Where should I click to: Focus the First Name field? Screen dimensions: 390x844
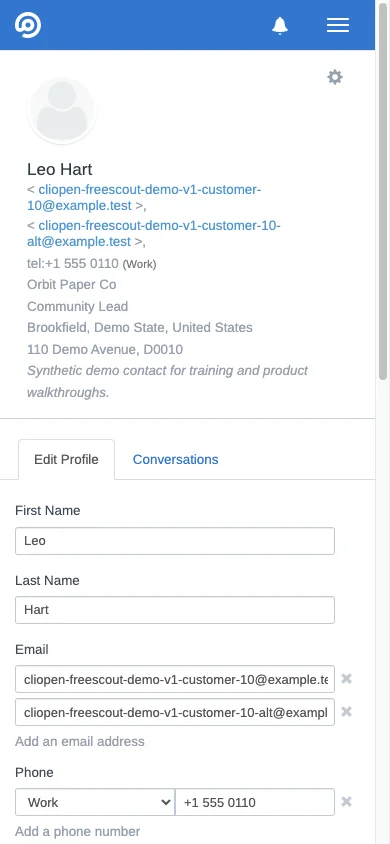[x=175, y=541]
